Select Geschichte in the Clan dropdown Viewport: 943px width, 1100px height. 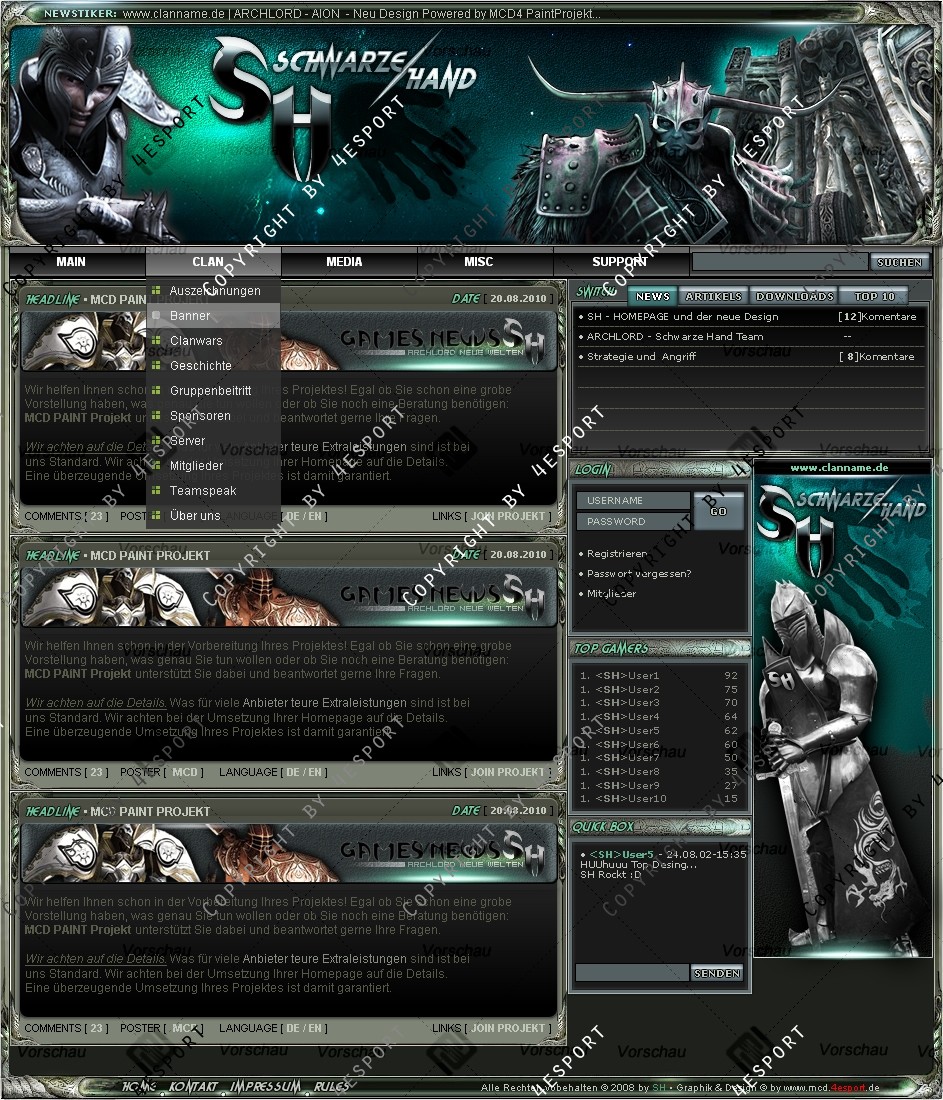[200, 365]
